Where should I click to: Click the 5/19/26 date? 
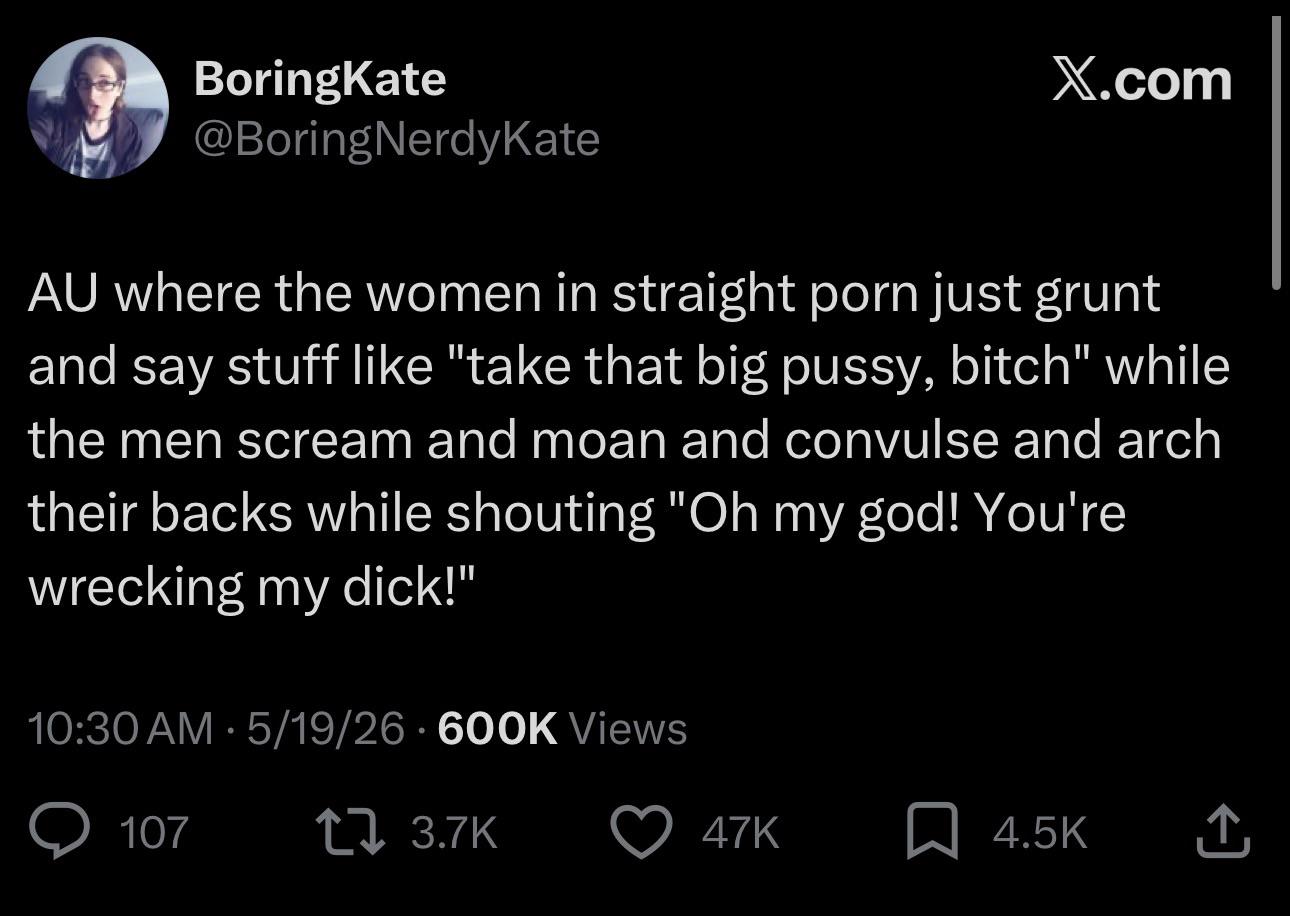tap(325, 728)
